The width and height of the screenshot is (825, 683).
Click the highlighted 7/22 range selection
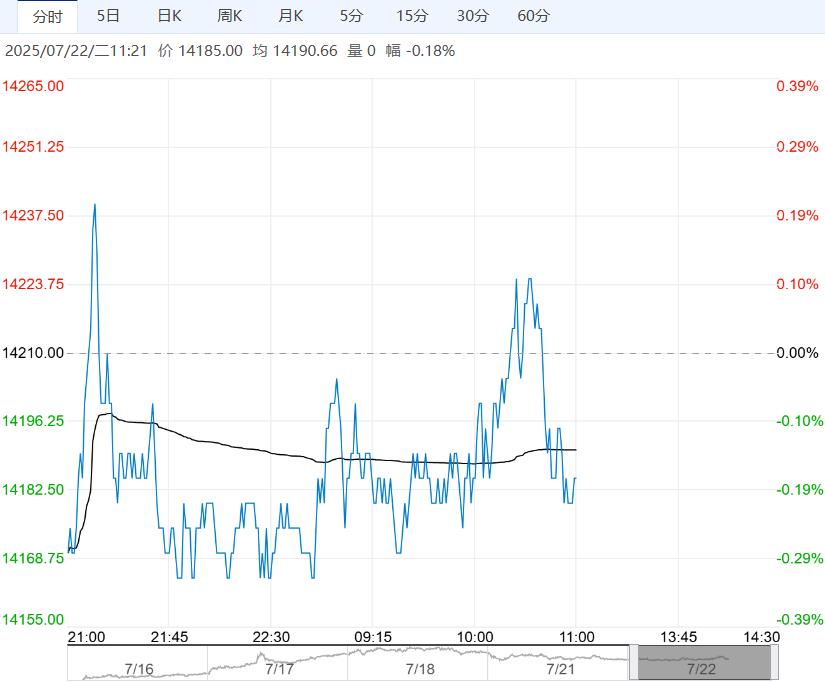[x=704, y=663]
